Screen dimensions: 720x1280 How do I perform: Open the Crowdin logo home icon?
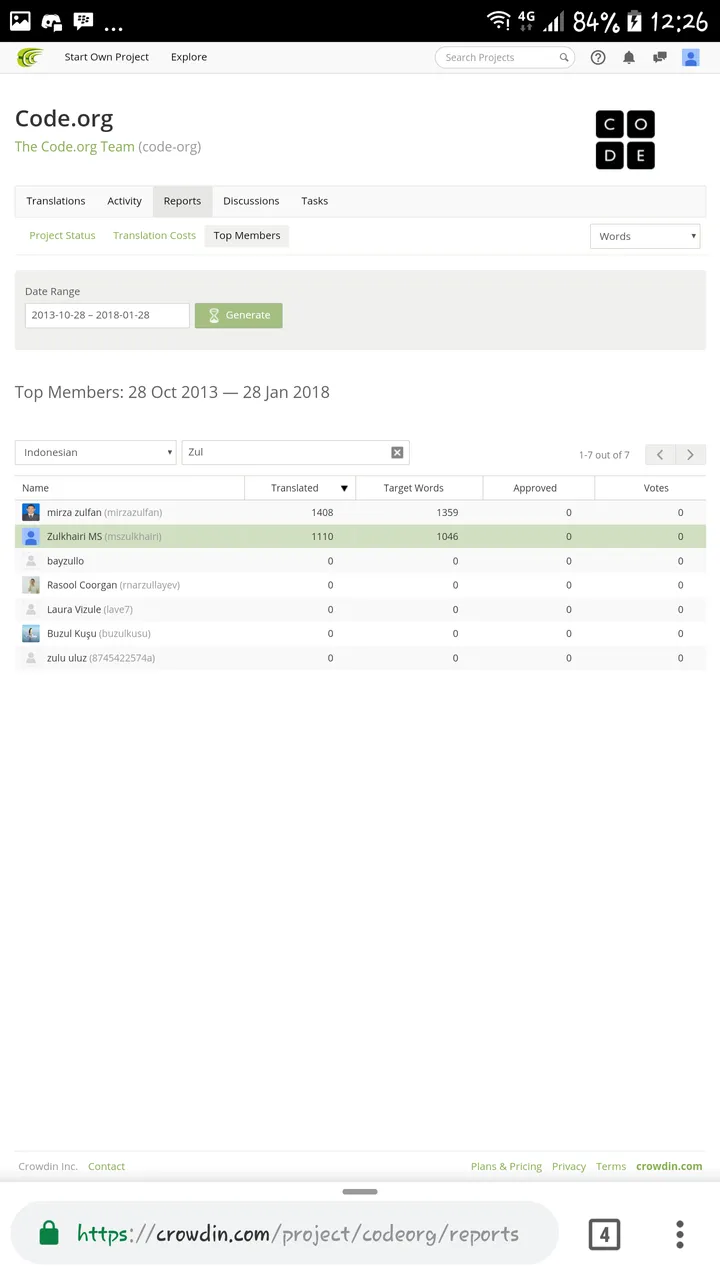click(30, 57)
